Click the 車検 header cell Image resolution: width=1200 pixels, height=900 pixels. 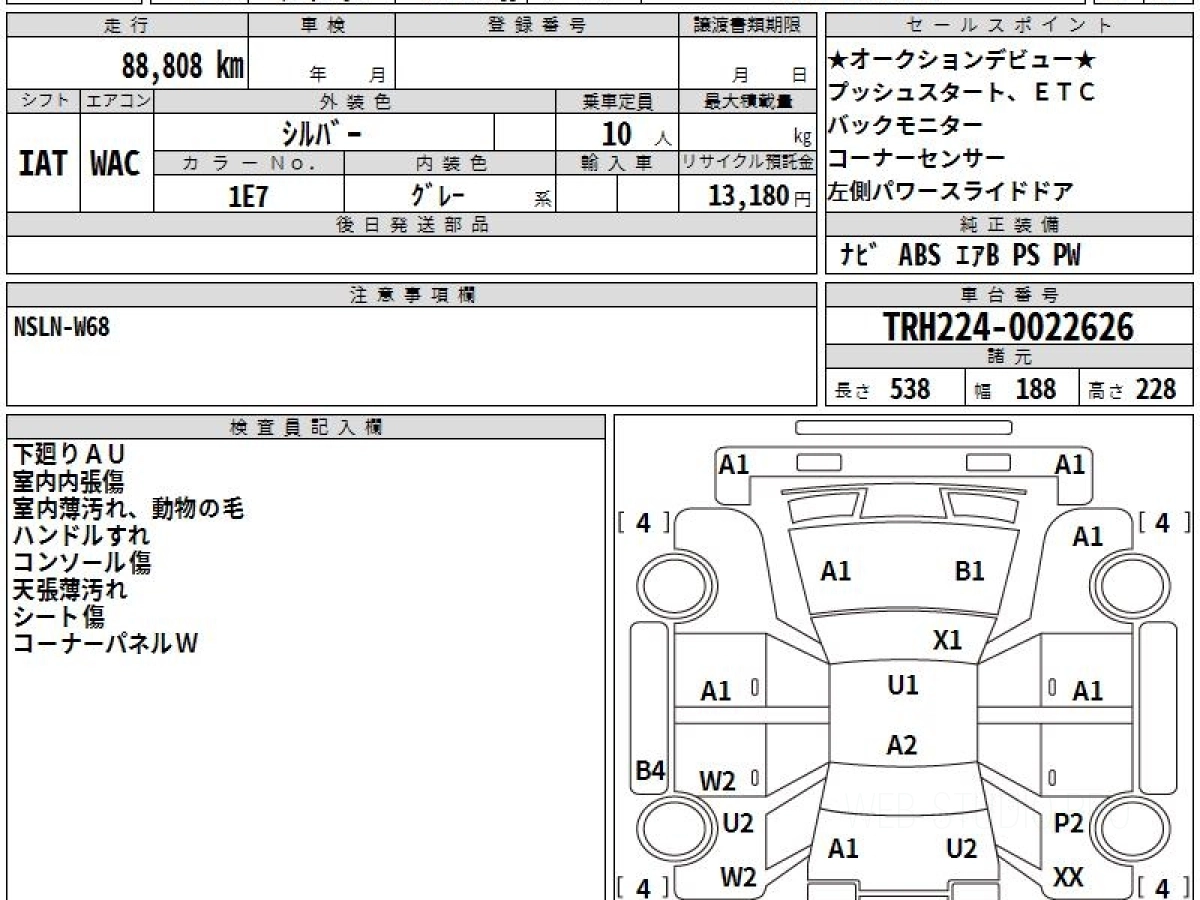(x=322, y=26)
